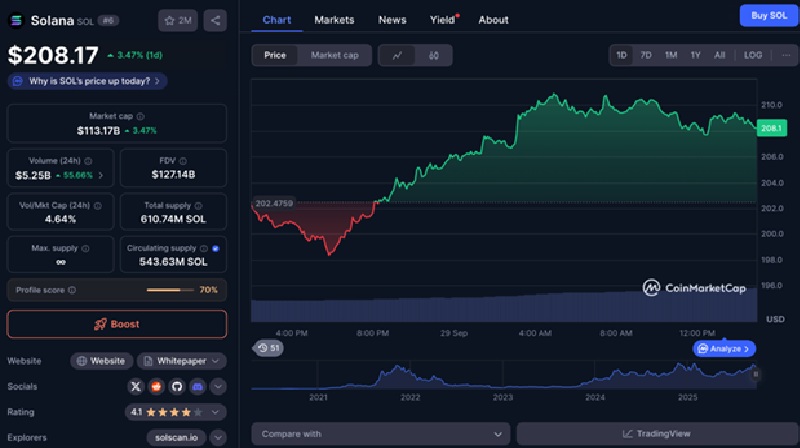Viewport: 800px width, 448px height.
Task: Switch to candlestick chart view icon
Action: [x=433, y=56]
